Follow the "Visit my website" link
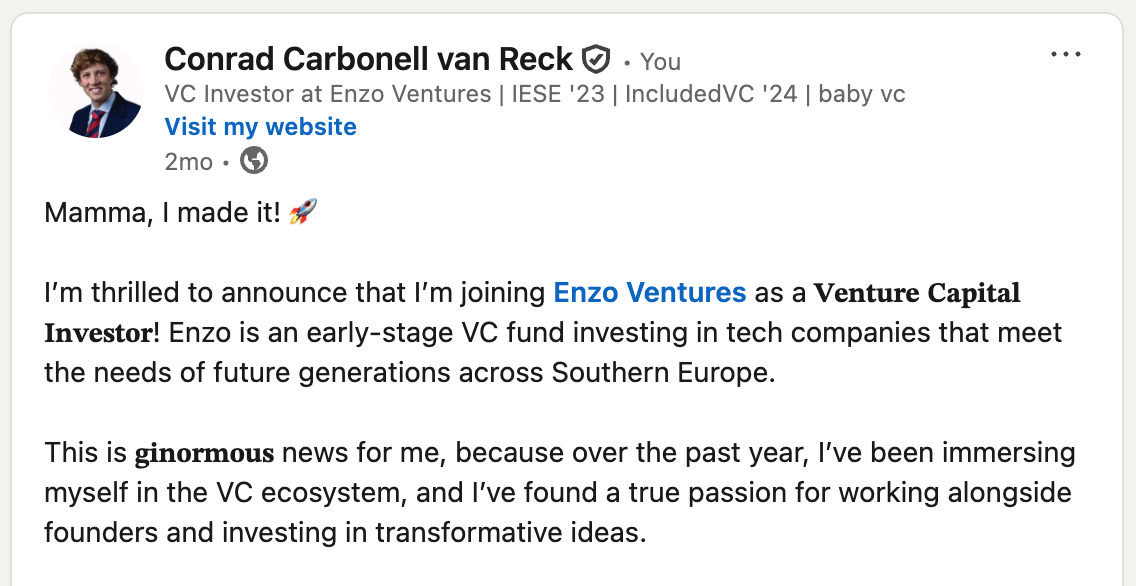This screenshot has width=1136, height=586. pos(261,127)
